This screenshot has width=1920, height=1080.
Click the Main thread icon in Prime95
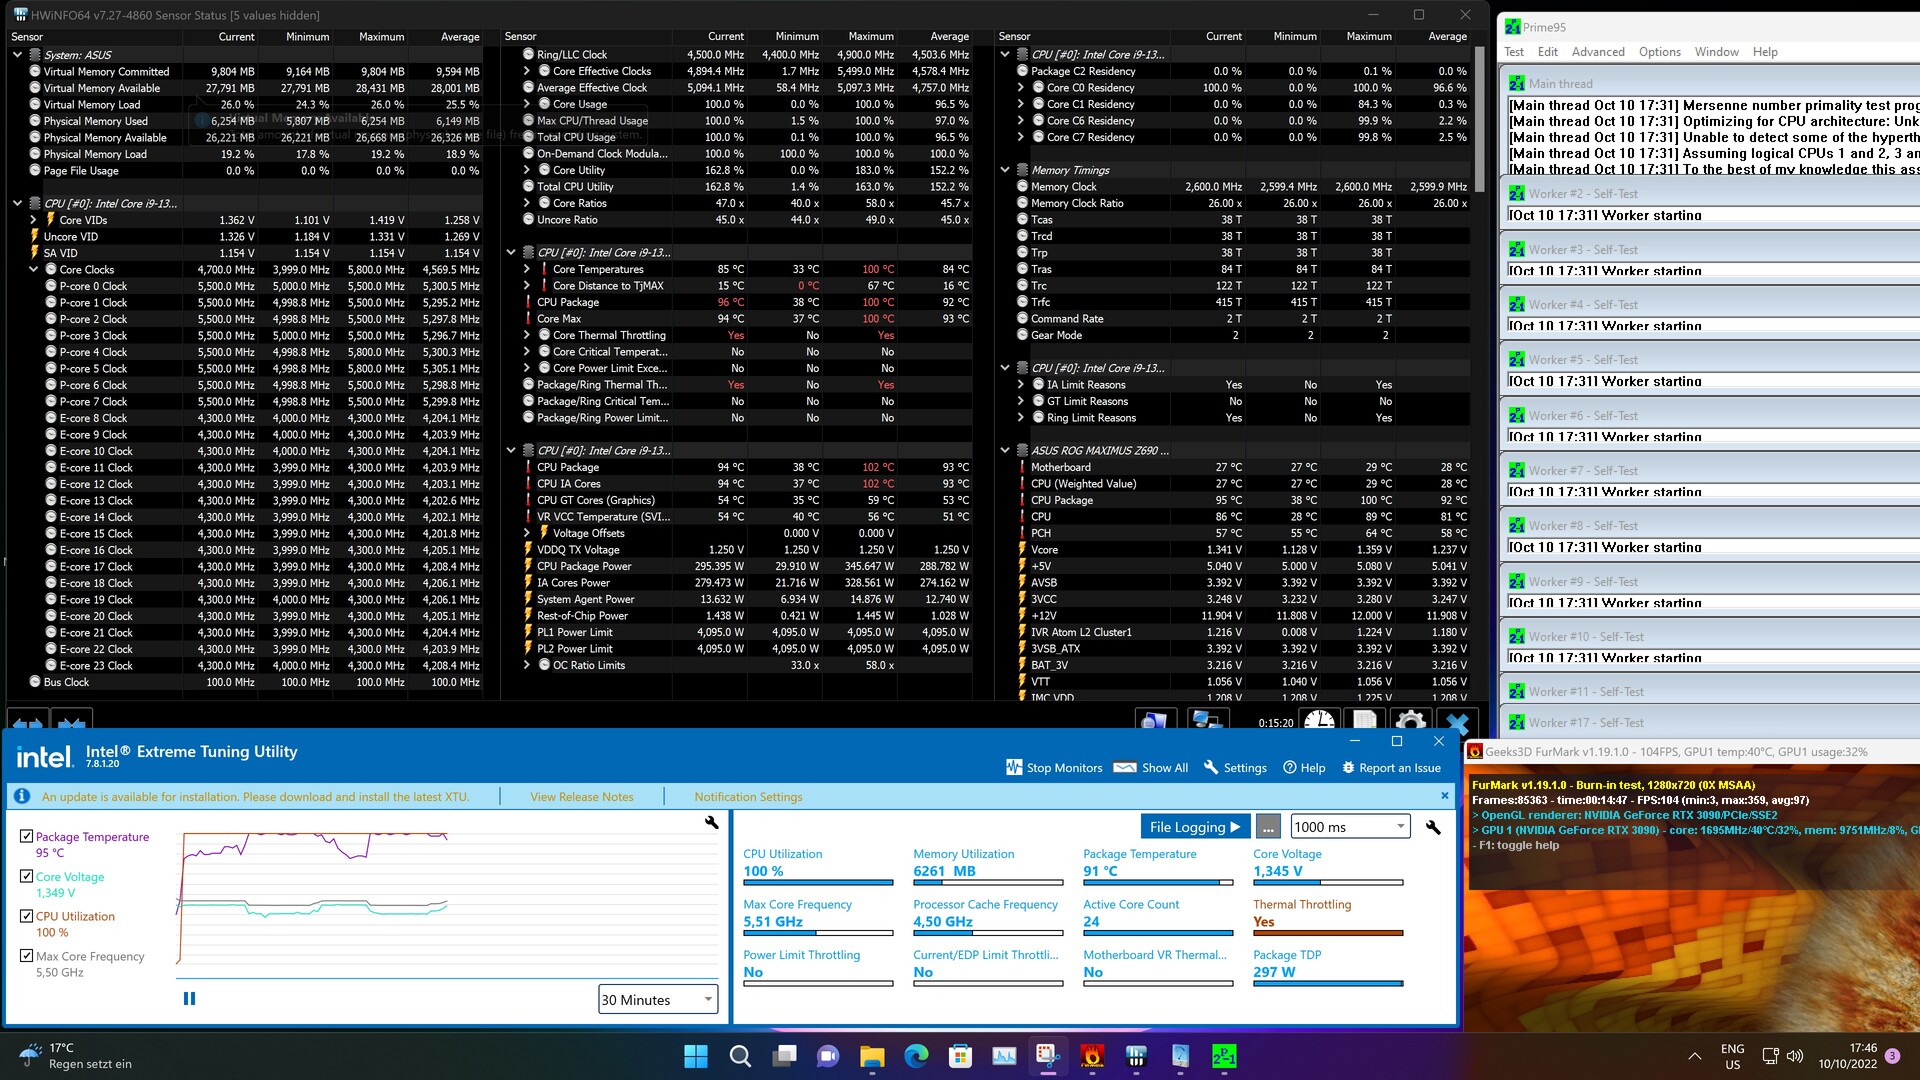[x=1517, y=84]
